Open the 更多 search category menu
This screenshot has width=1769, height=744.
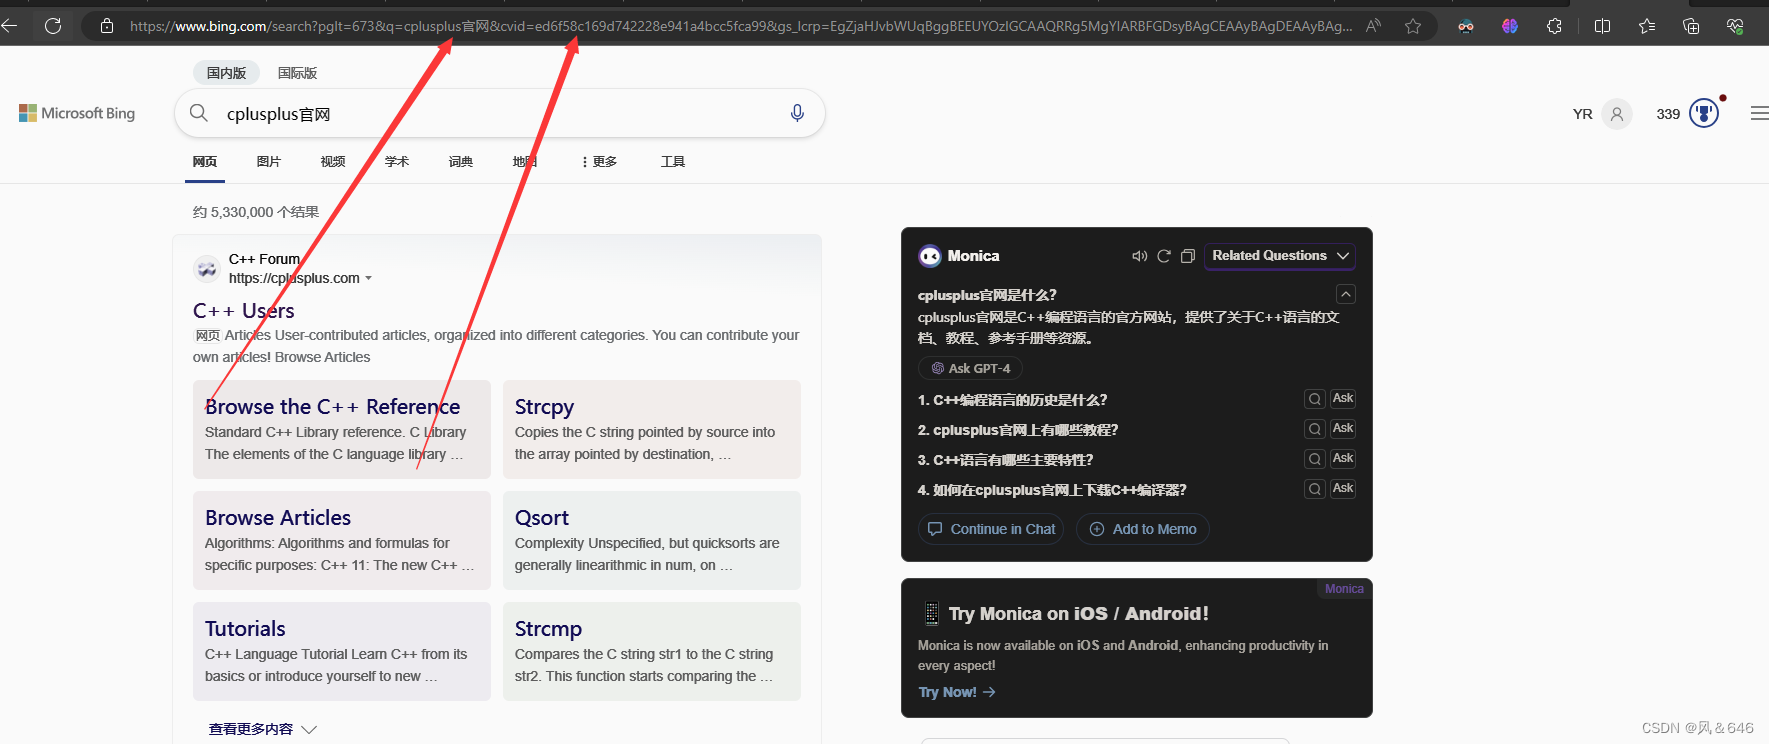pos(599,161)
